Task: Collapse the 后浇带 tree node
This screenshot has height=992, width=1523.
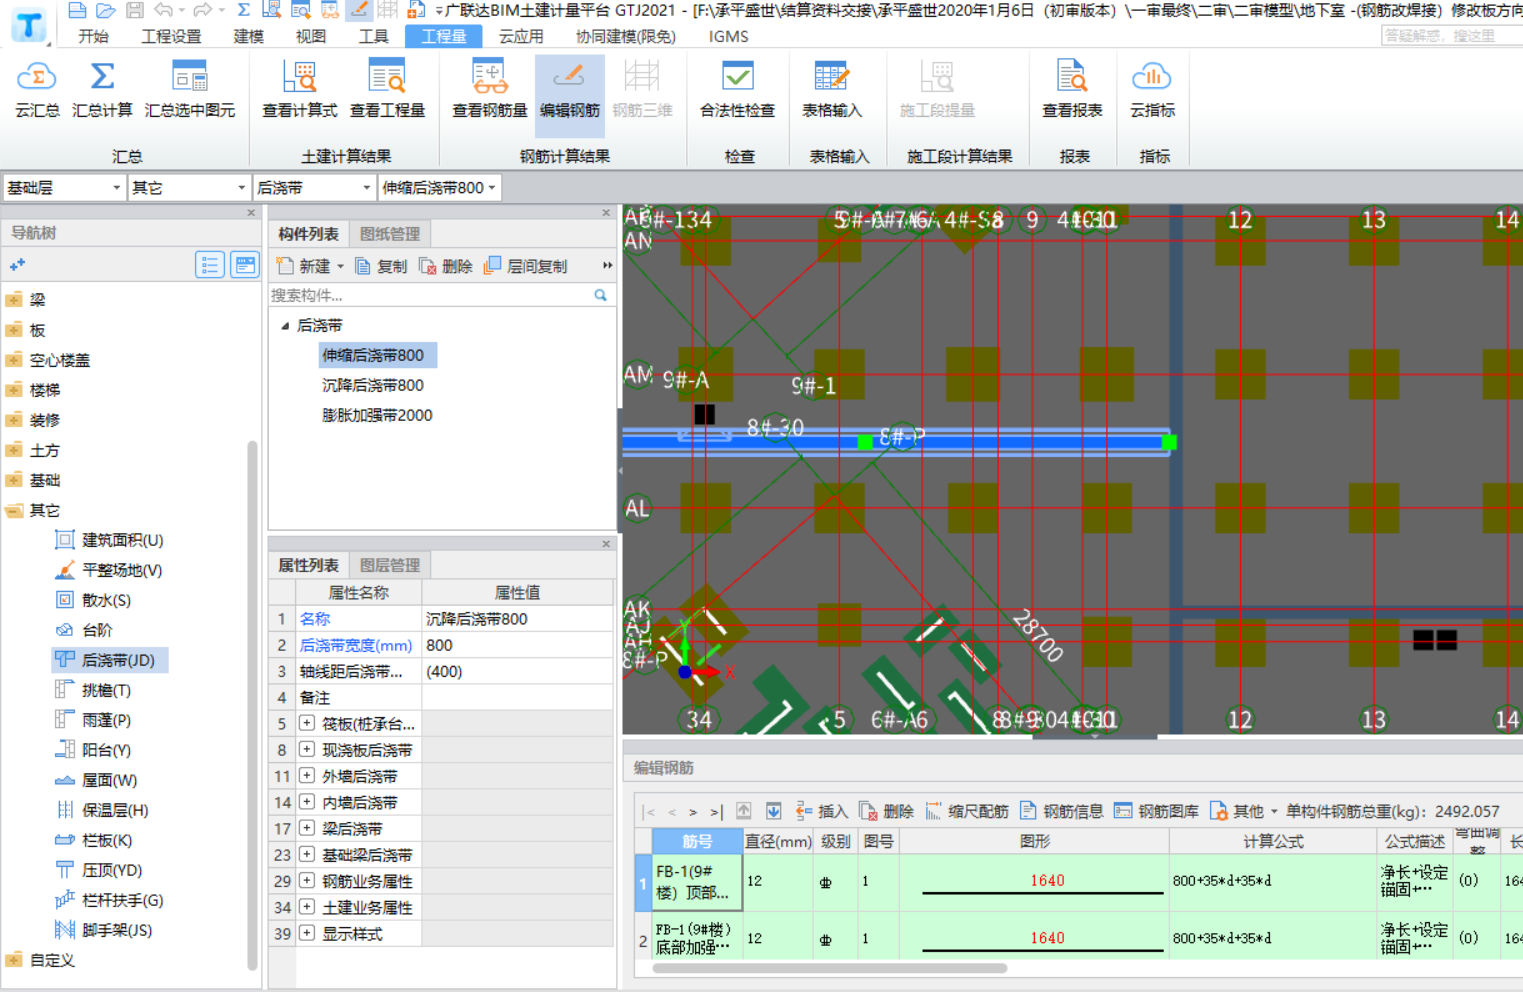Action: [285, 326]
